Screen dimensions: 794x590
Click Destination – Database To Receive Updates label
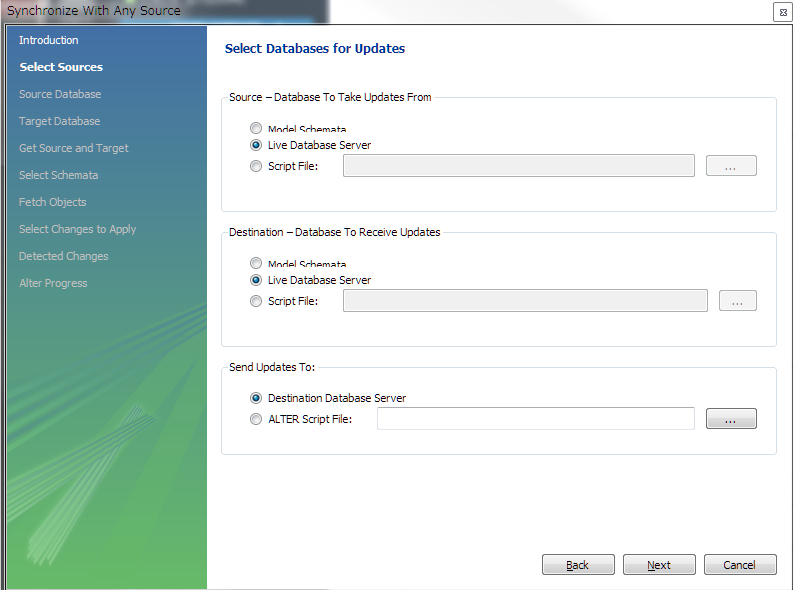335,232
